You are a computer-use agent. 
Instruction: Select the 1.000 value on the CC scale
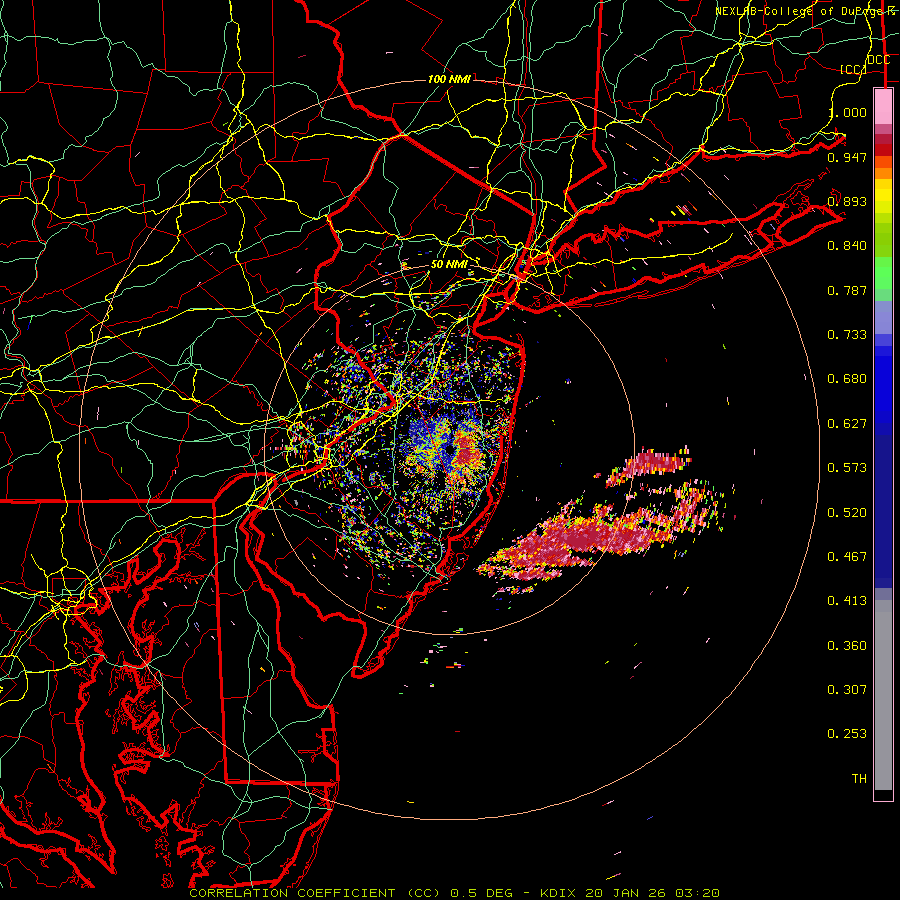[847, 112]
